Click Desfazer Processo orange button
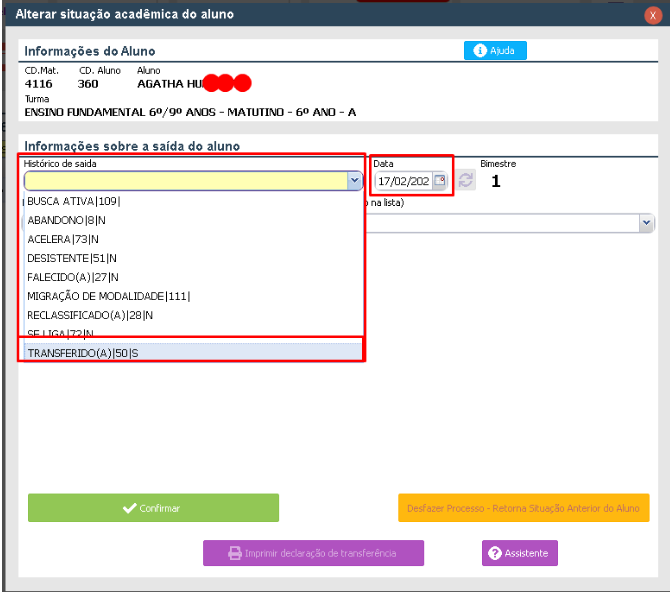 tap(523, 508)
